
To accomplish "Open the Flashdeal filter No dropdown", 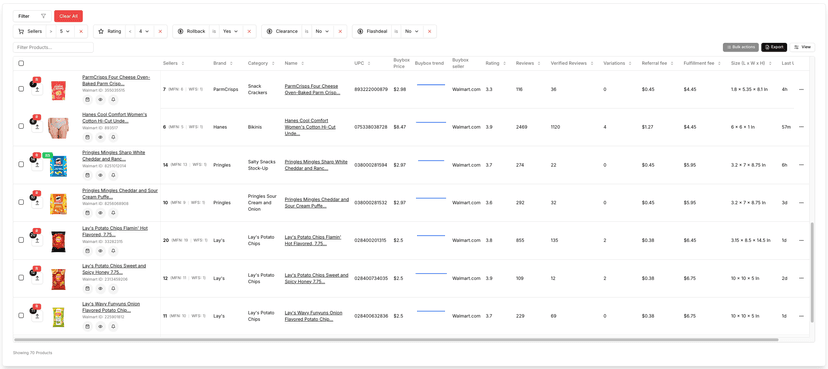I will [411, 32].
